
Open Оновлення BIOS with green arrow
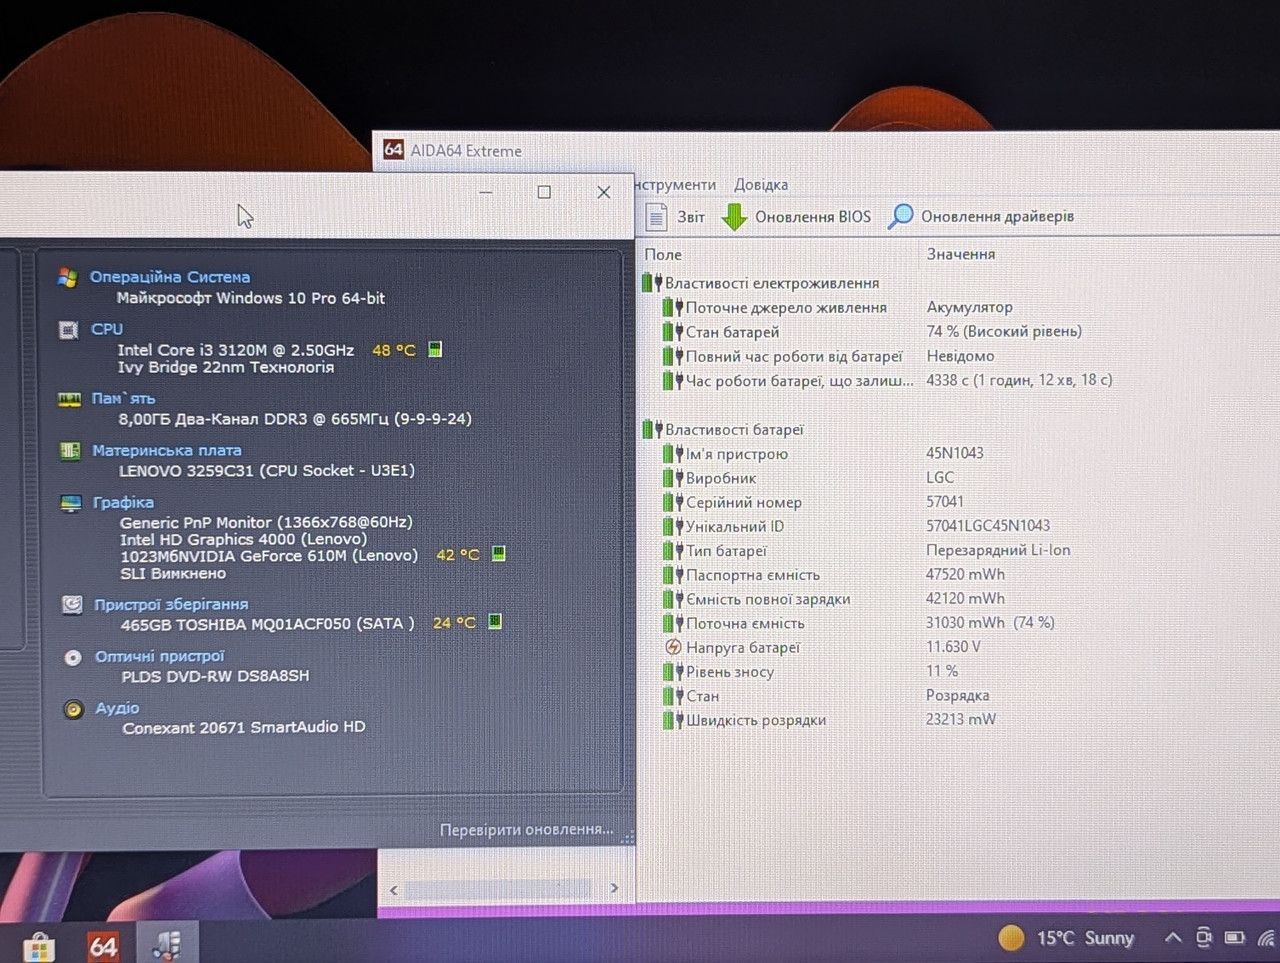(796, 217)
